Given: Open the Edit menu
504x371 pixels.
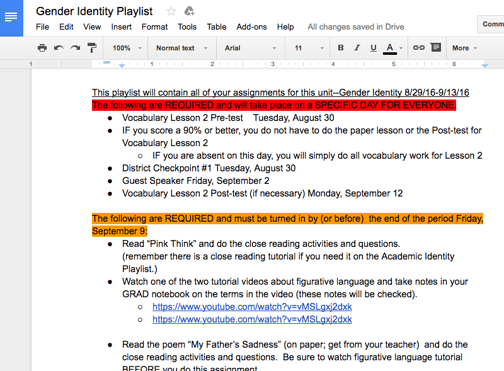Looking at the screenshot, I should [x=66, y=27].
